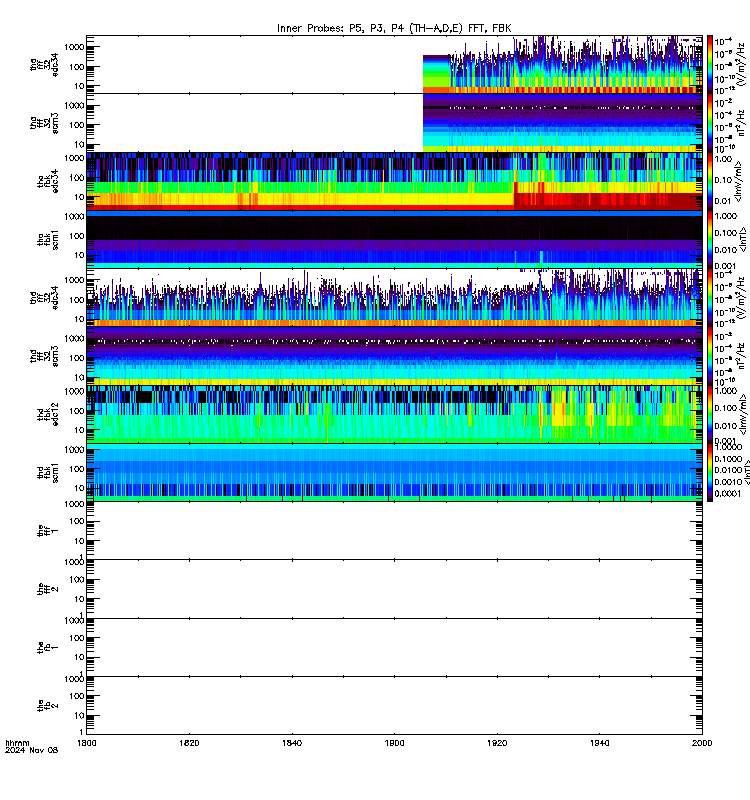Select the 'the fff 2' panel label
This screenshot has width=750, height=800.
point(48,589)
